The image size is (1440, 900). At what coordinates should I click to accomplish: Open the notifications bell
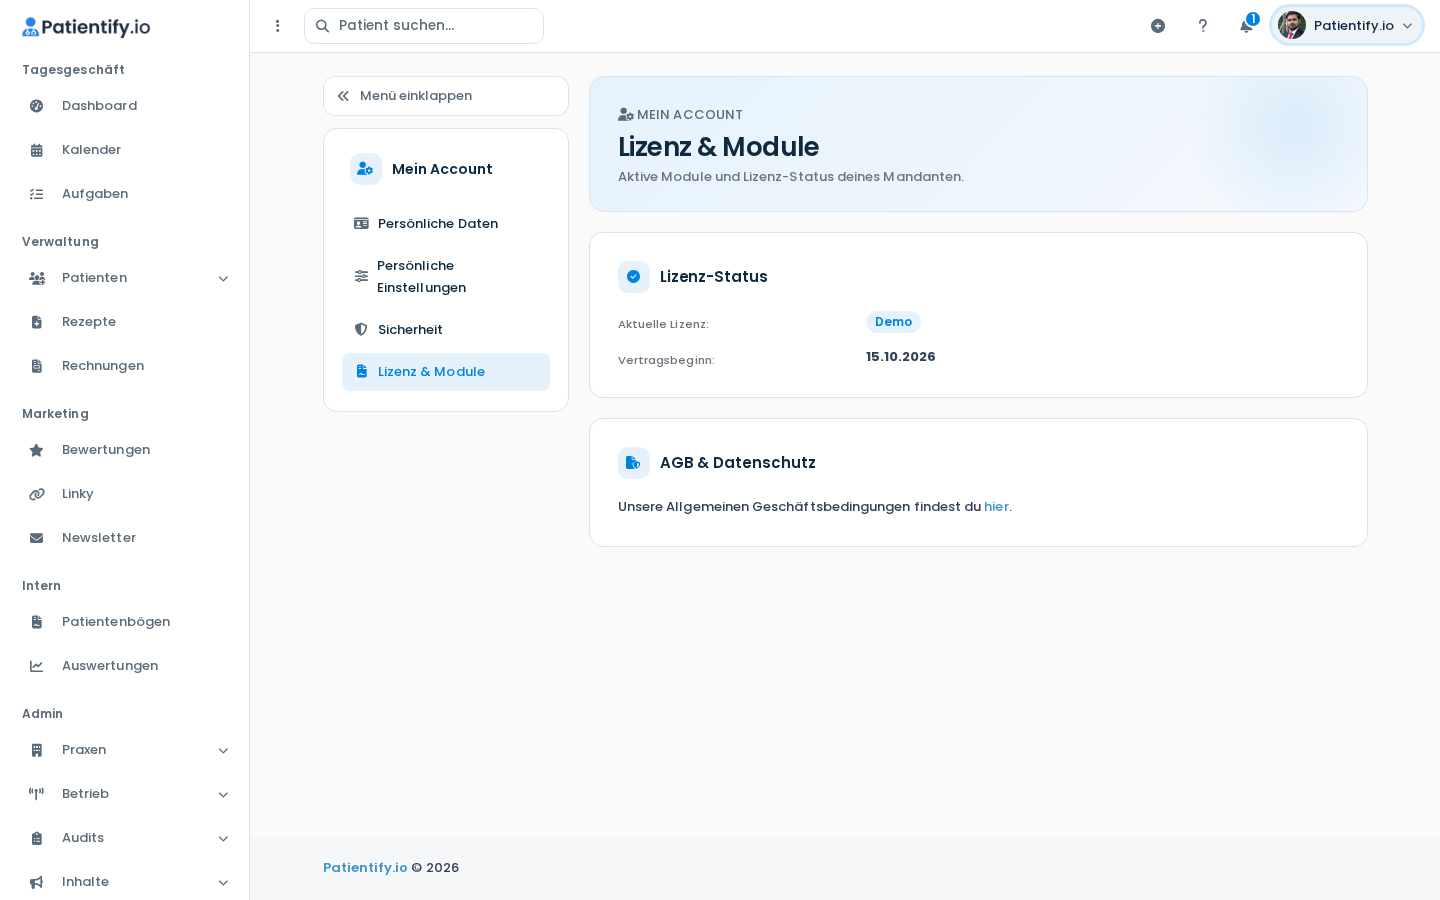click(1247, 25)
